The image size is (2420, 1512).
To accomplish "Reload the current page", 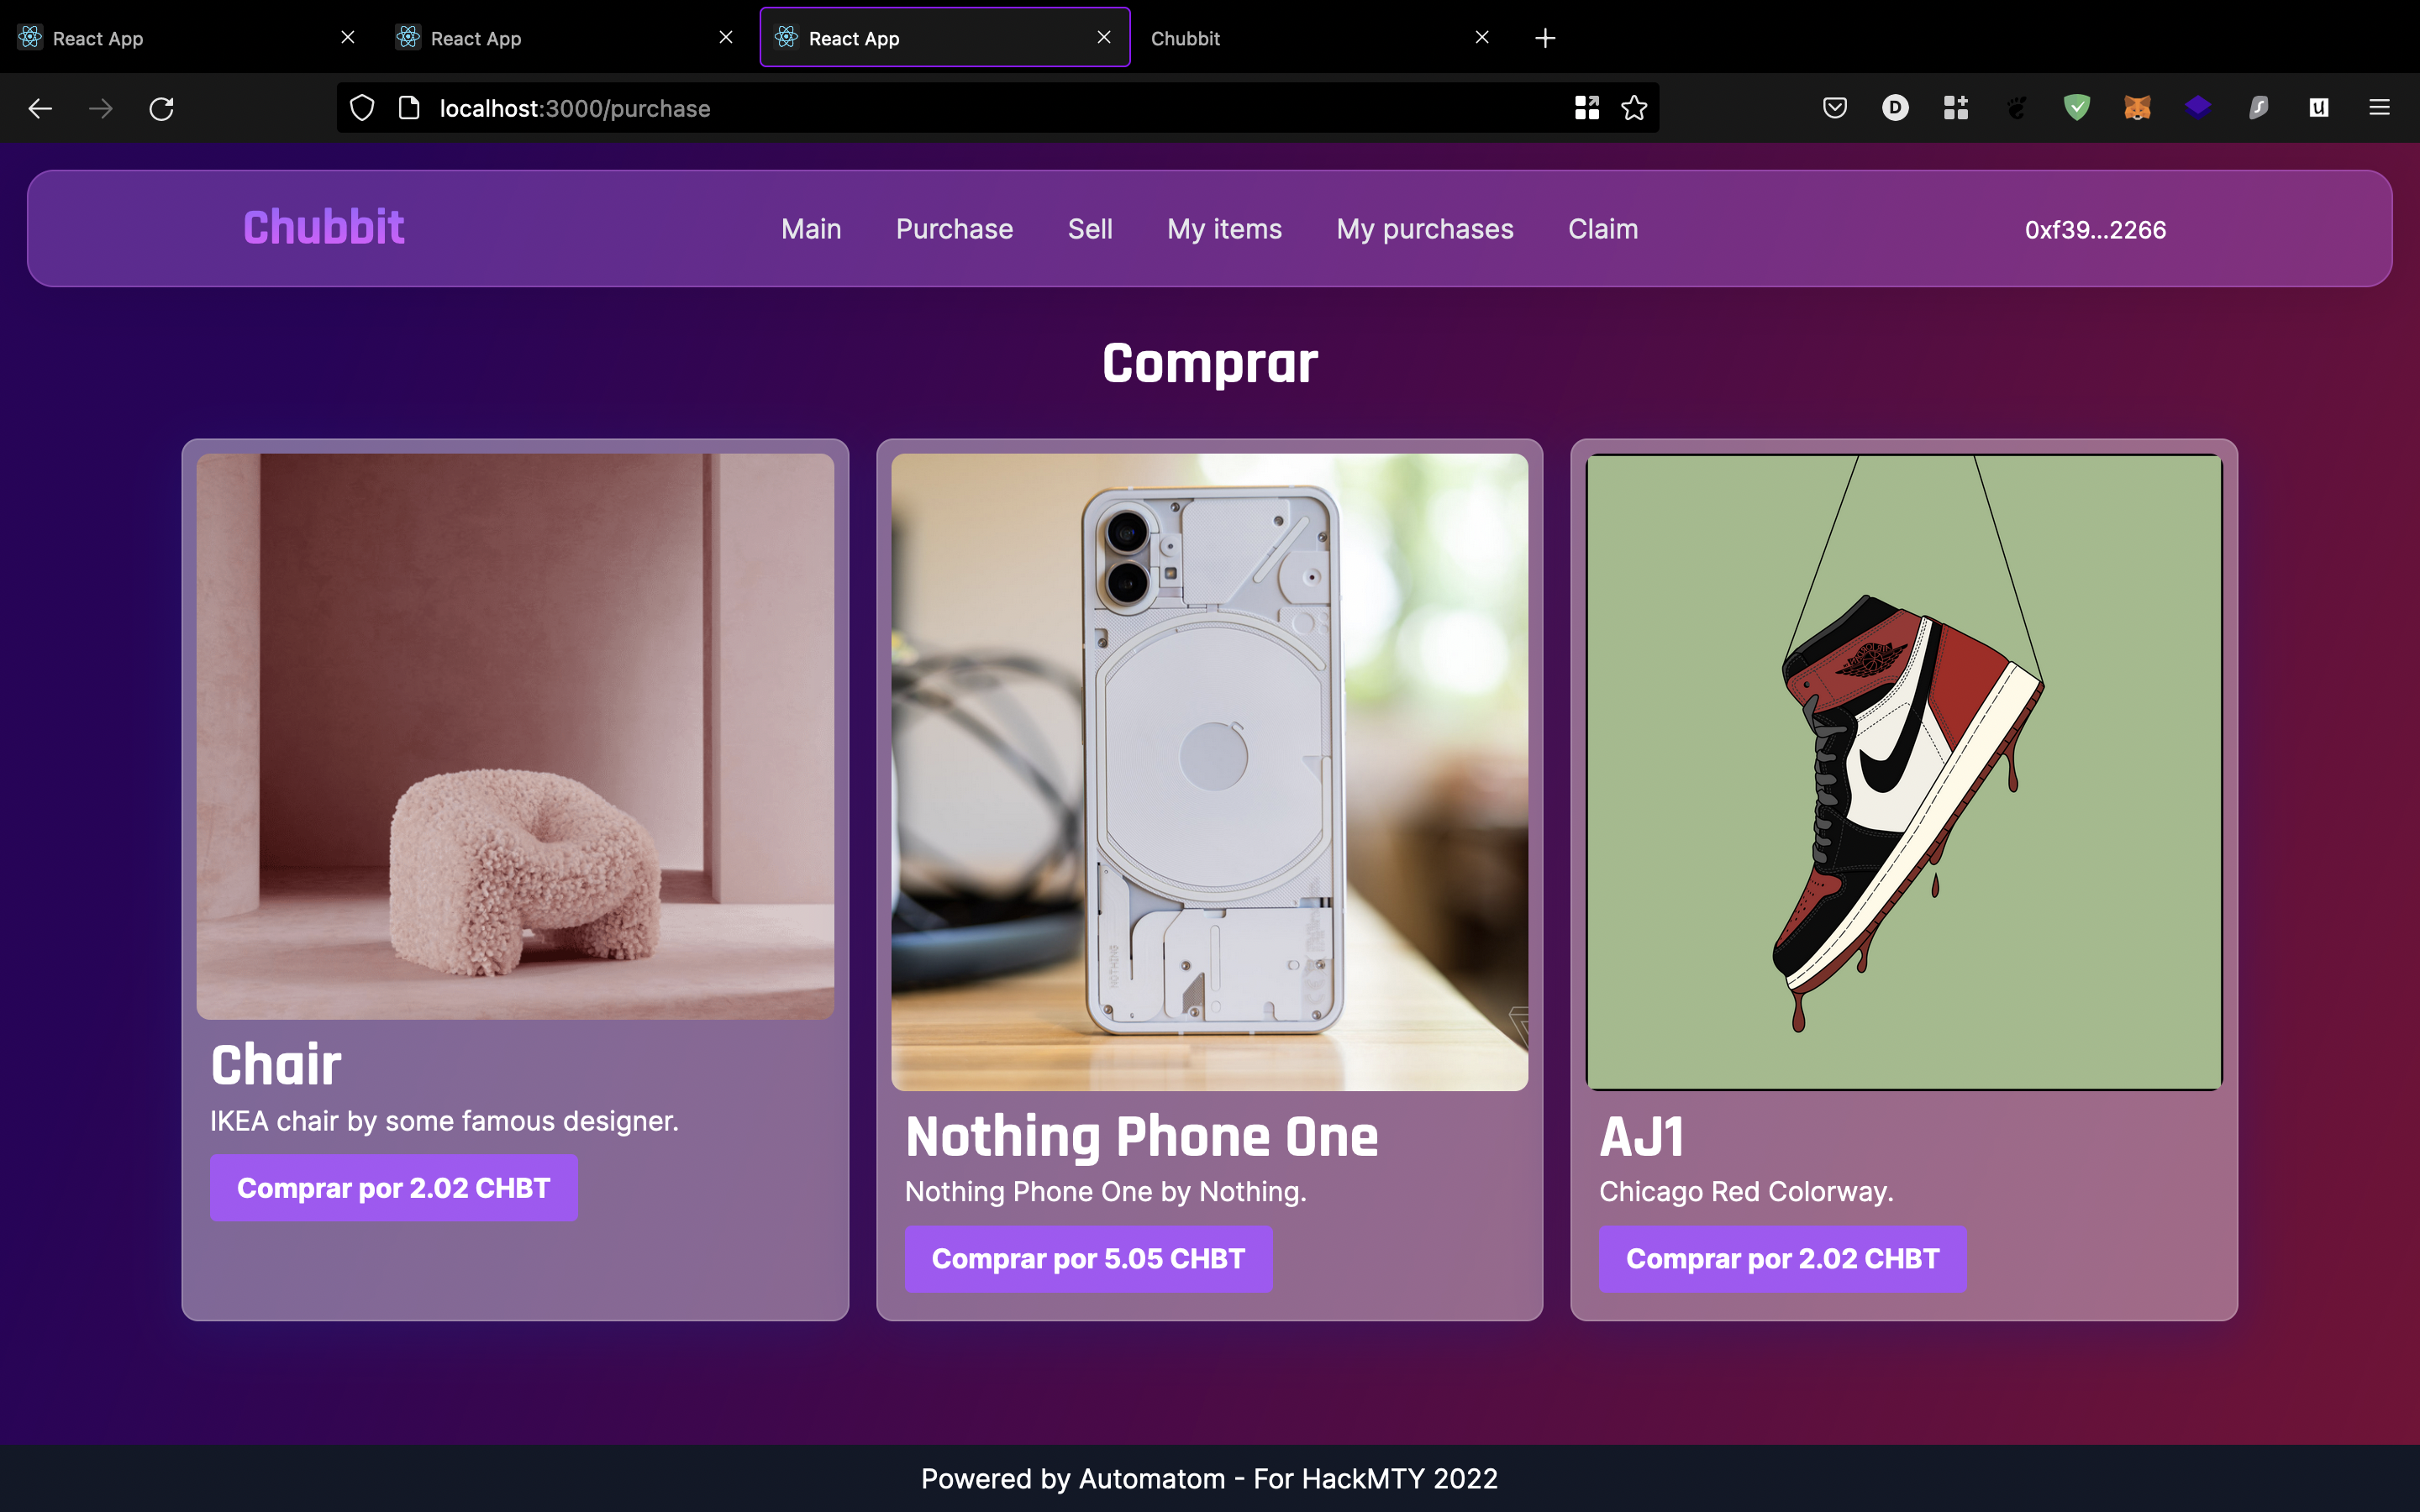I will click(x=162, y=108).
